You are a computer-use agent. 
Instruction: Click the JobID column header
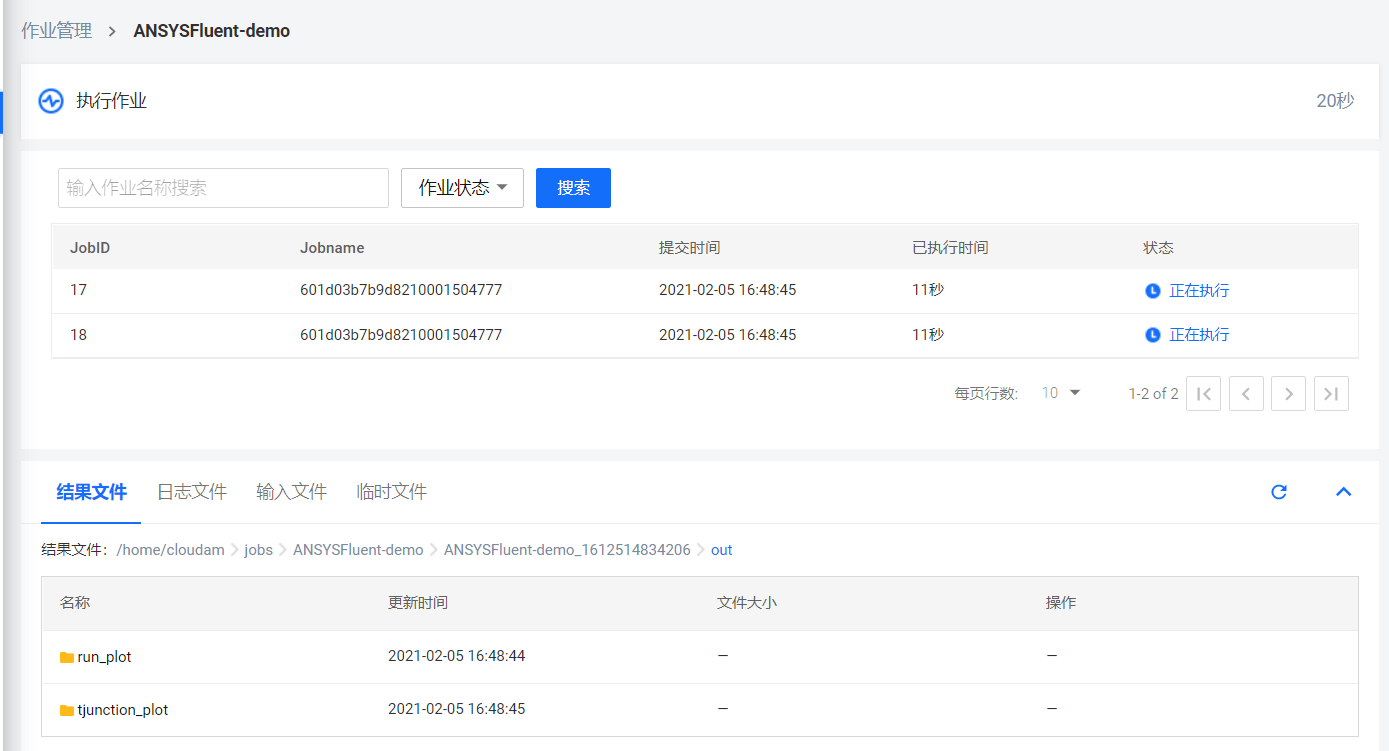tap(90, 248)
